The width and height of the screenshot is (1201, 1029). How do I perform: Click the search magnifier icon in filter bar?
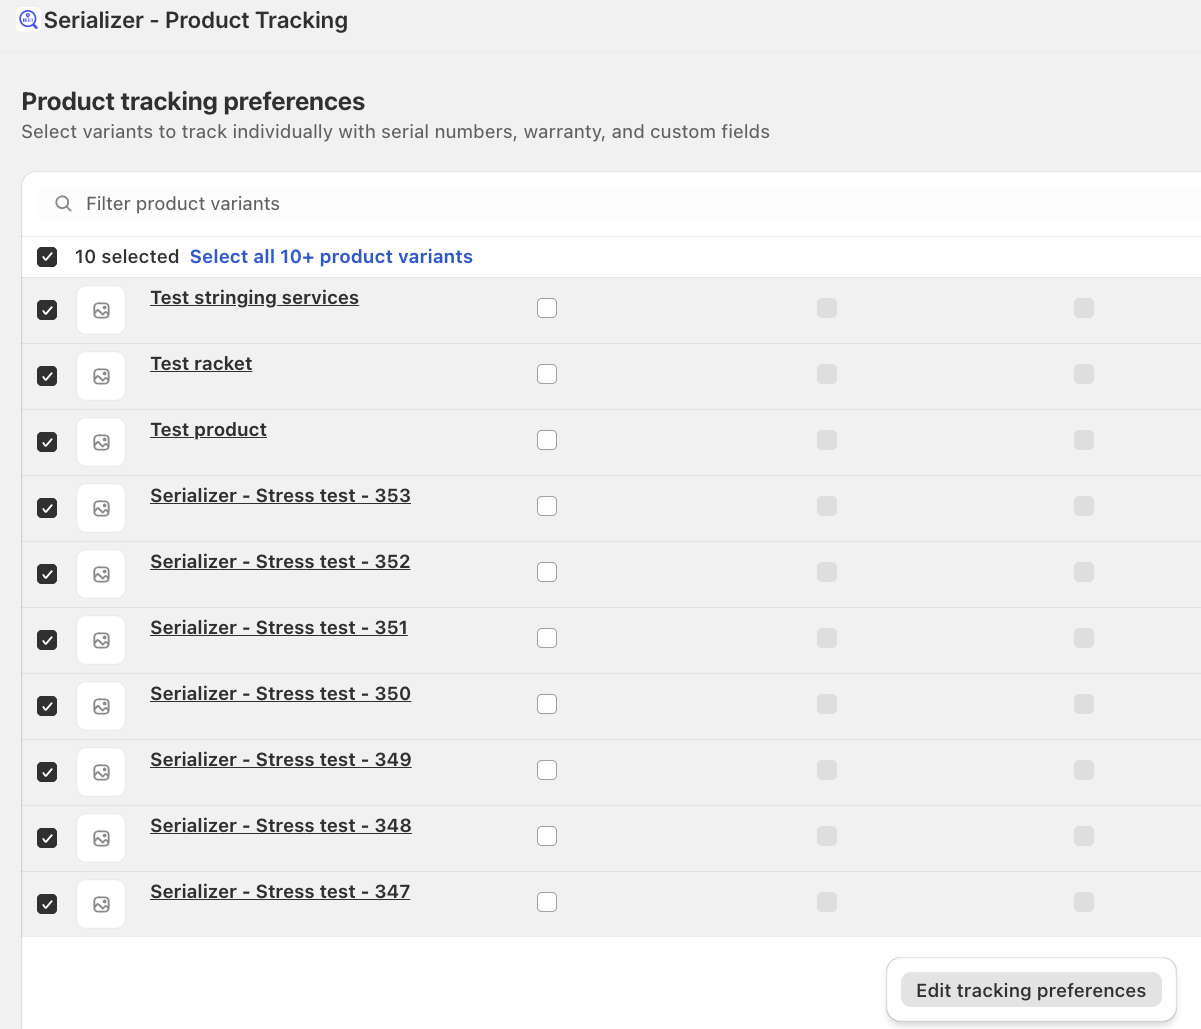63,204
